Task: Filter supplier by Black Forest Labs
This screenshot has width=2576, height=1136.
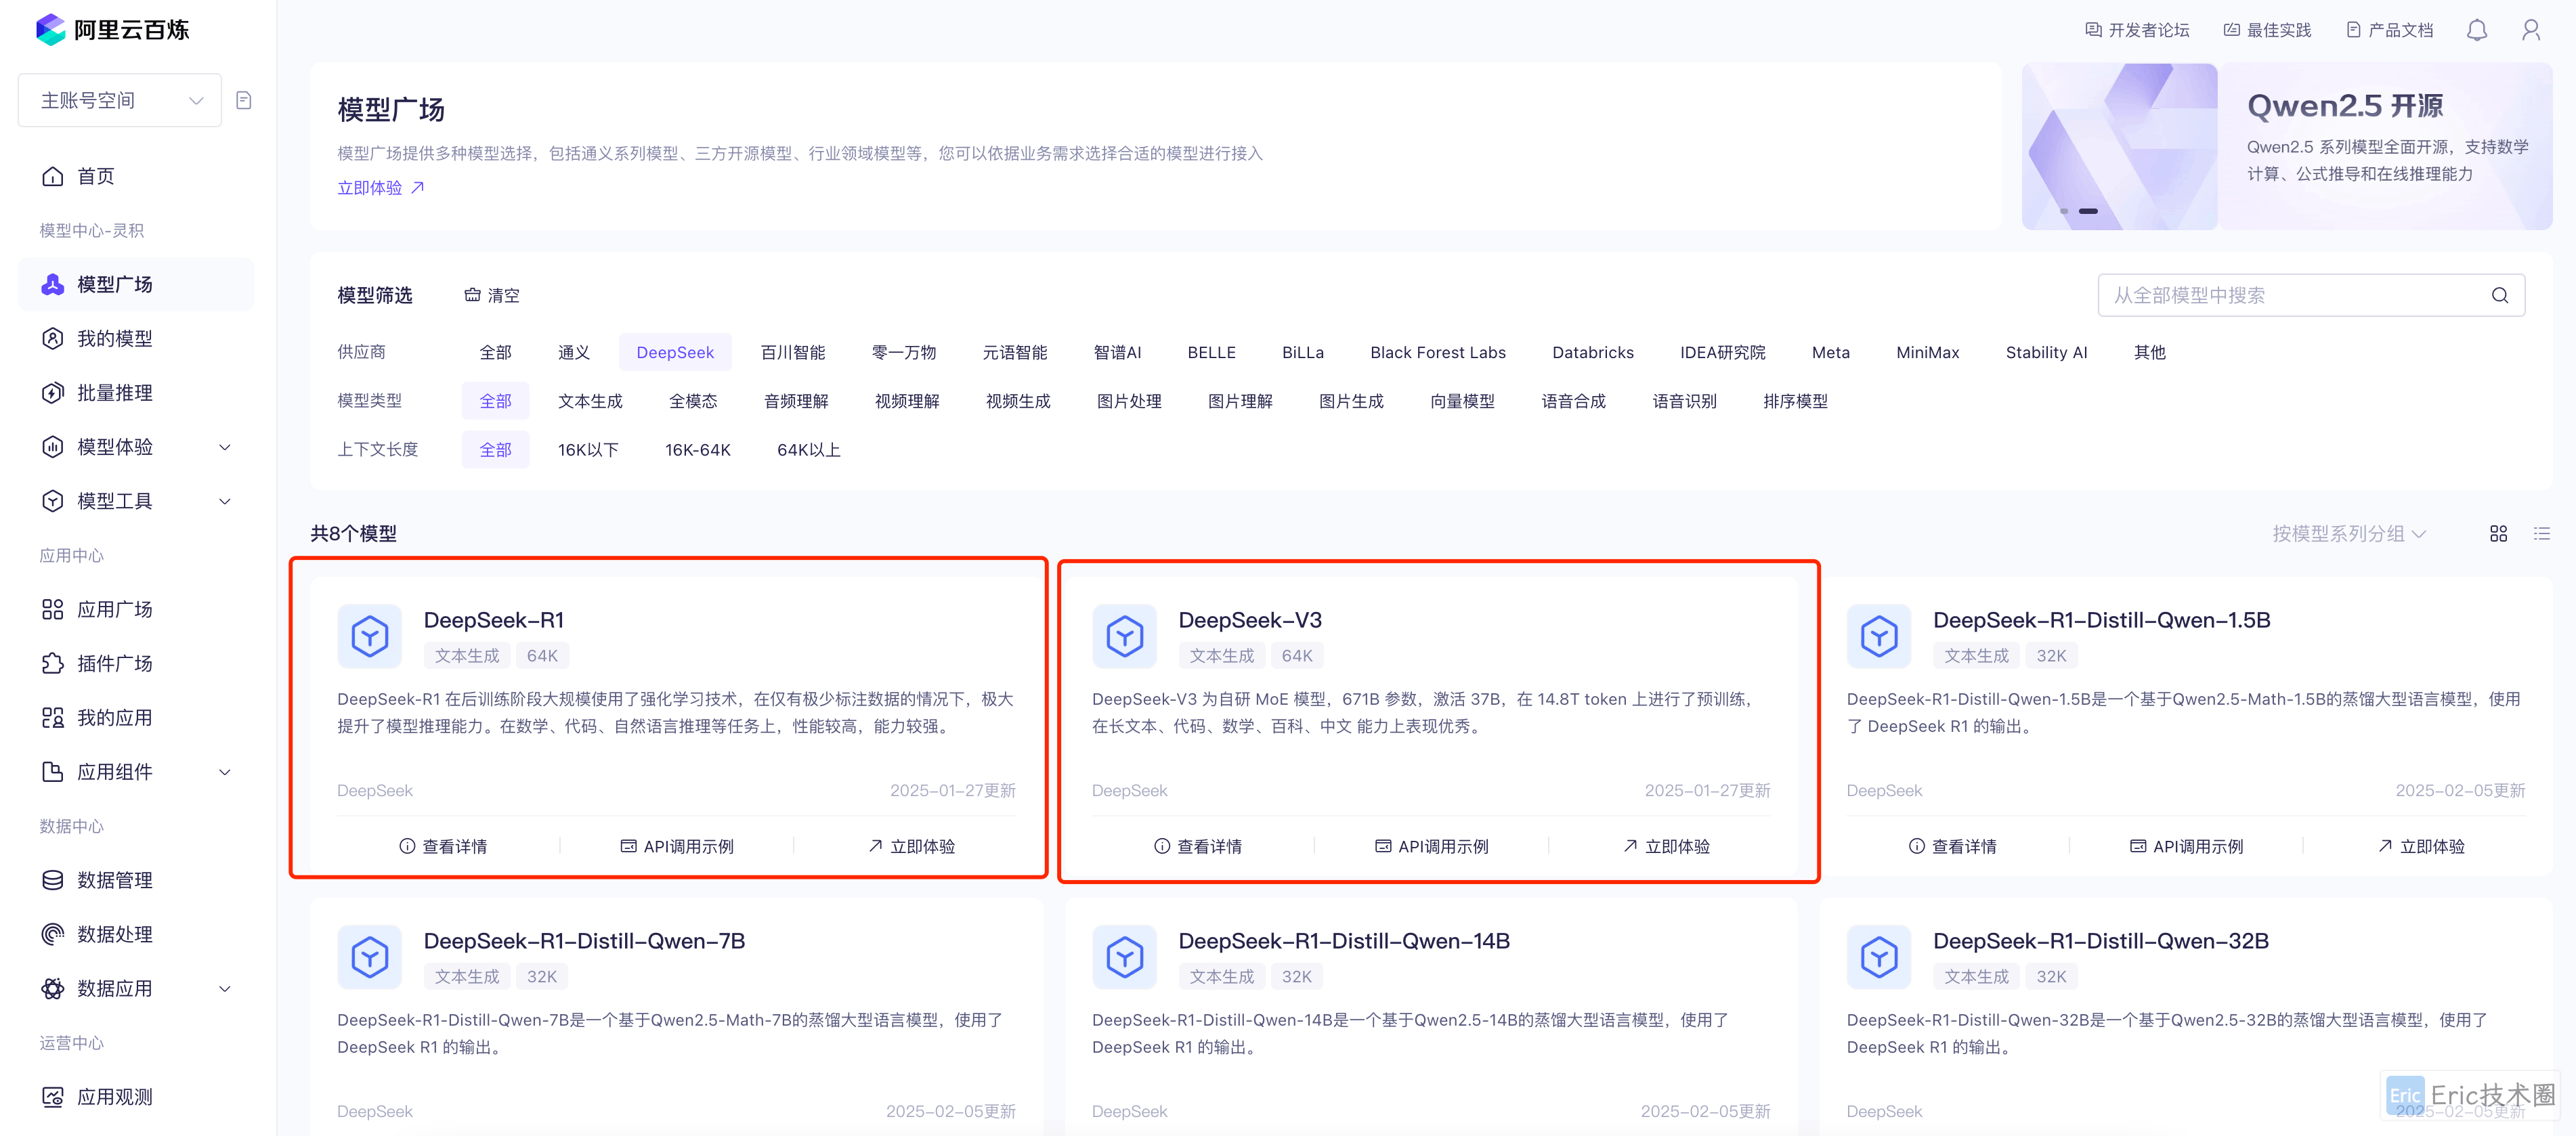Action: [1437, 352]
